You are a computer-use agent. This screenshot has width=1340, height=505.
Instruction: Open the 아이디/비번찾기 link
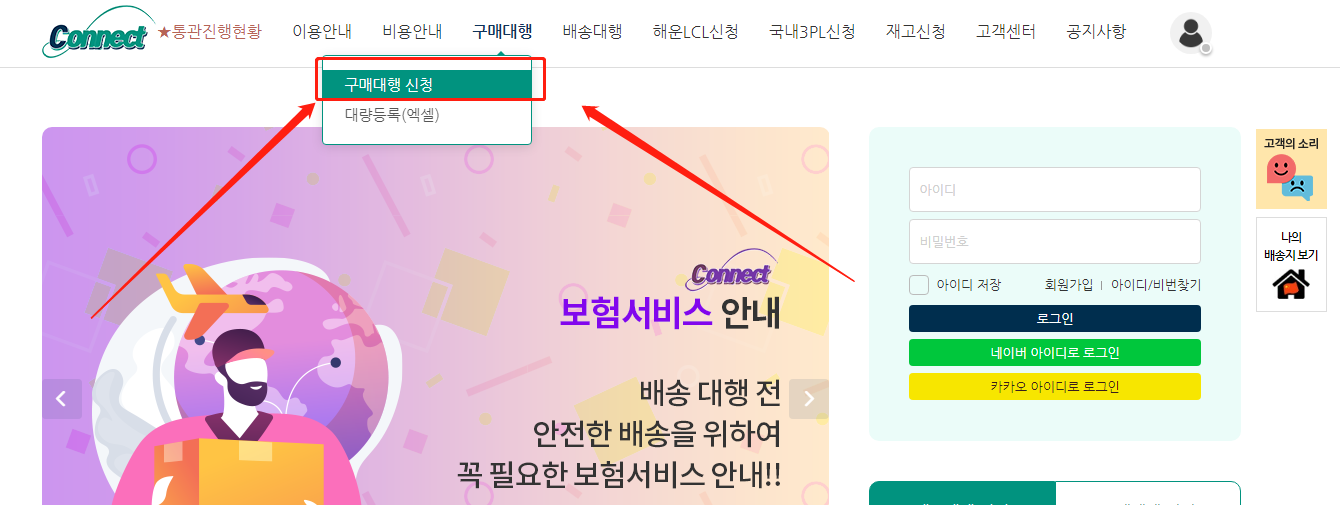click(x=1156, y=285)
